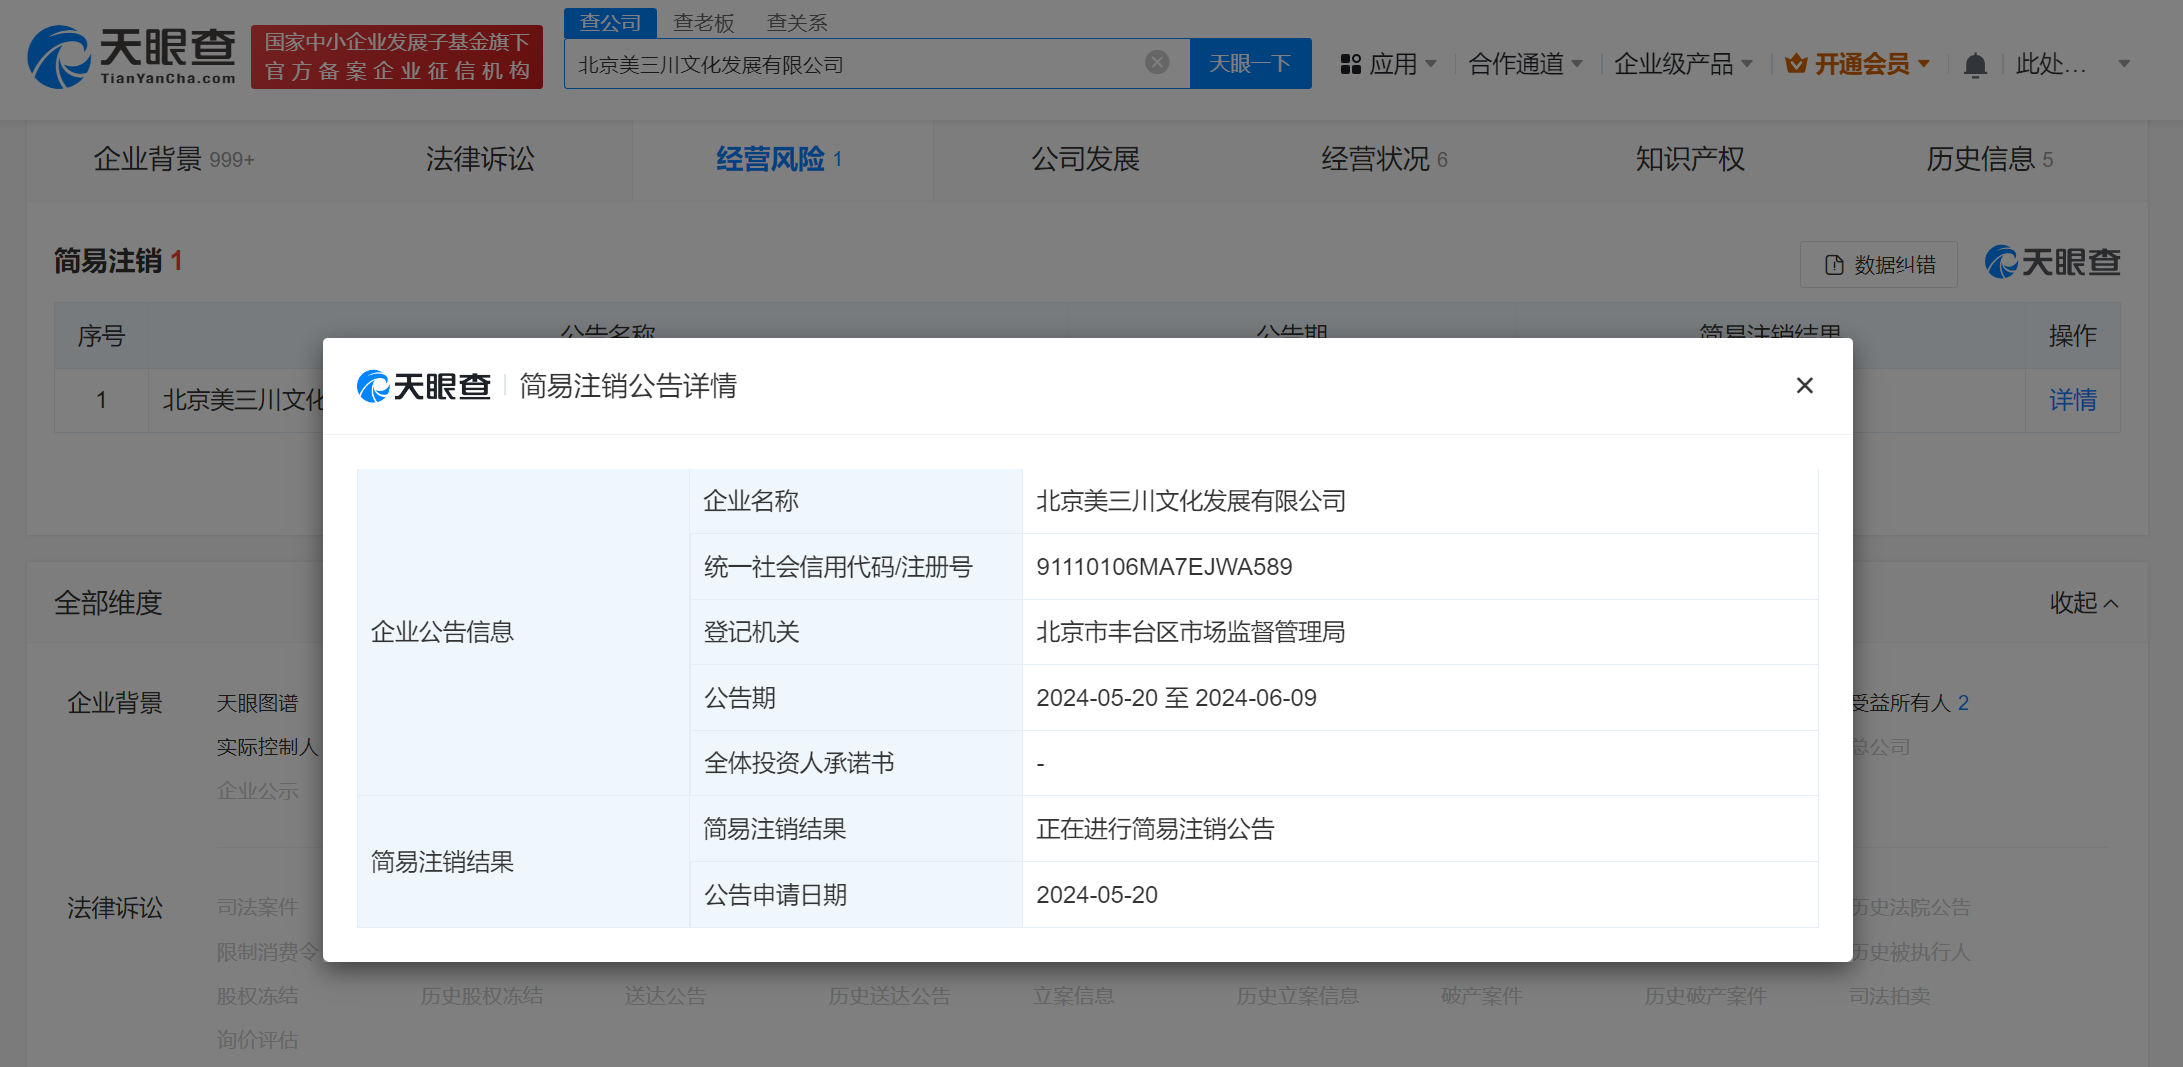2183x1067 pixels.
Task: Click the 实际控制人 link
Action: [267, 747]
